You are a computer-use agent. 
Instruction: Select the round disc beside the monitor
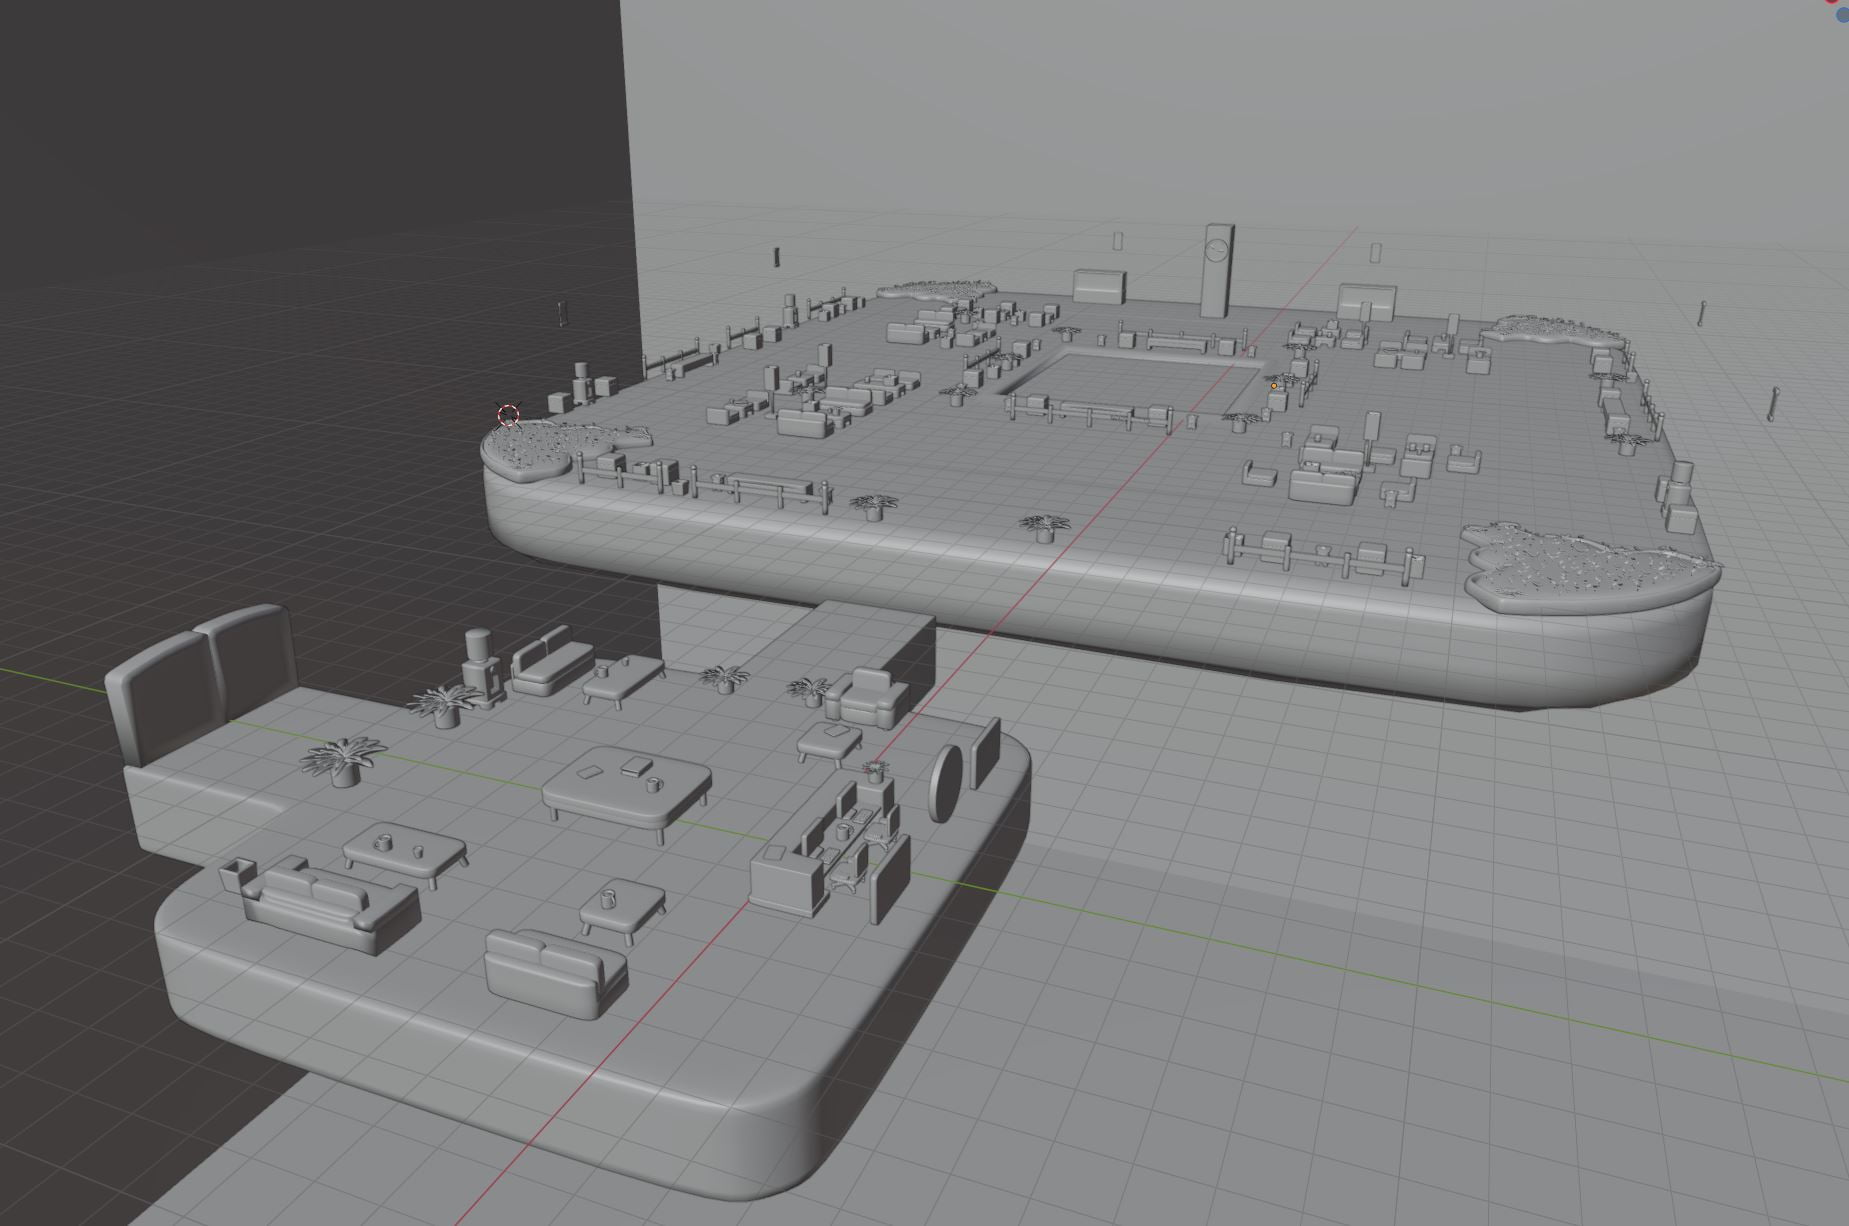[x=945, y=783]
